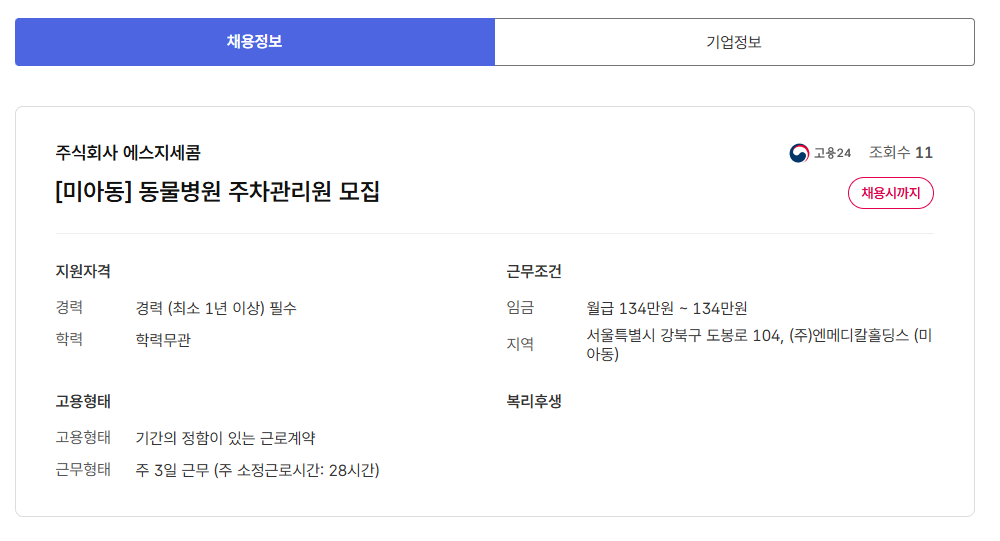Click the 주 3일 근무 schedule text

pyautogui.click(x=257, y=470)
